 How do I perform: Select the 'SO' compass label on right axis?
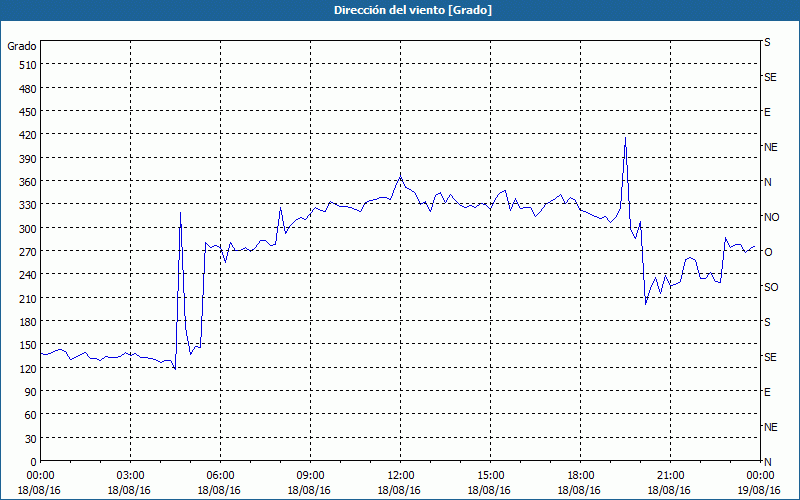(771, 287)
